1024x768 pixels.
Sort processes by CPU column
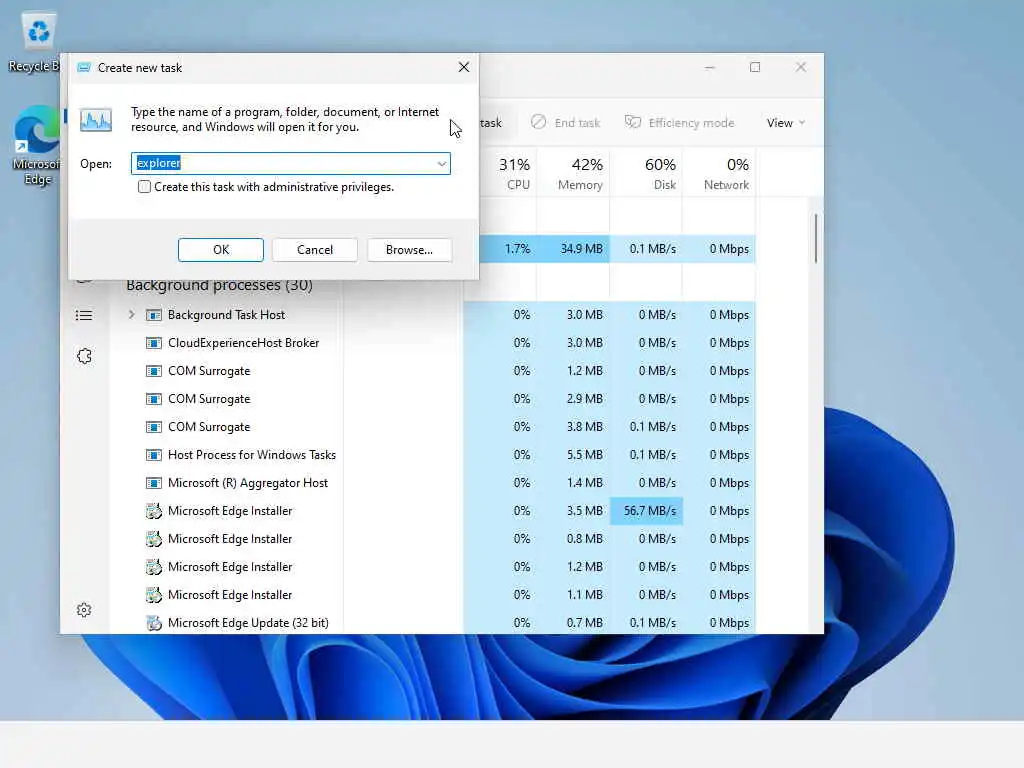515,173
